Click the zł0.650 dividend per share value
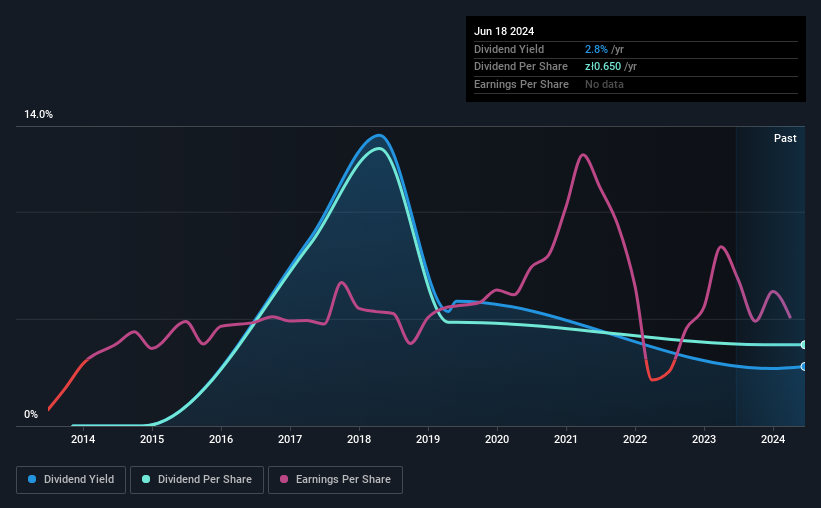 [603, 67]
